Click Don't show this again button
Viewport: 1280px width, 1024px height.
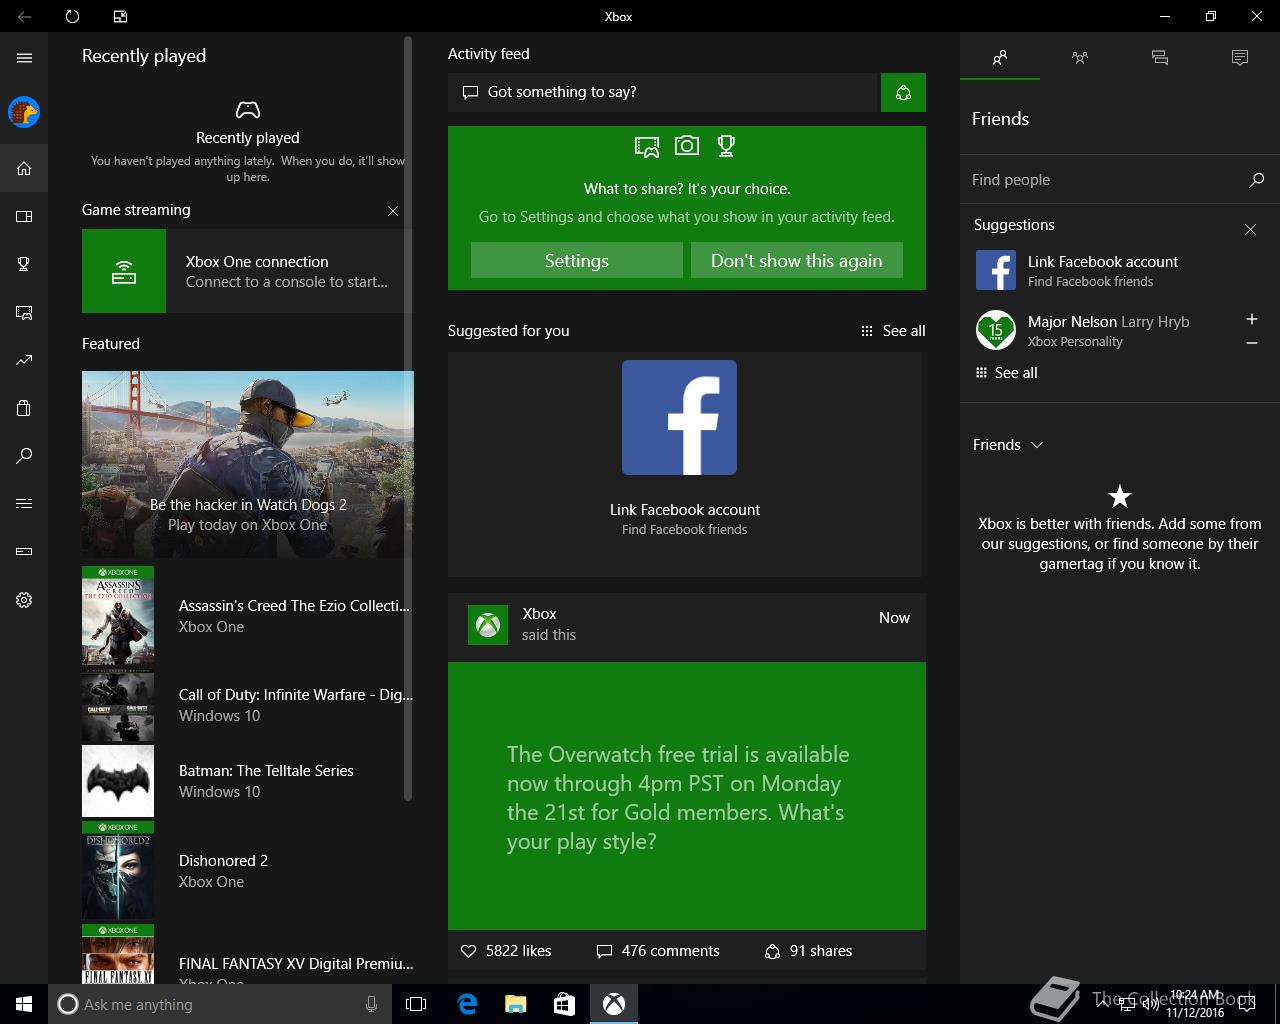[x=797, y=260]
